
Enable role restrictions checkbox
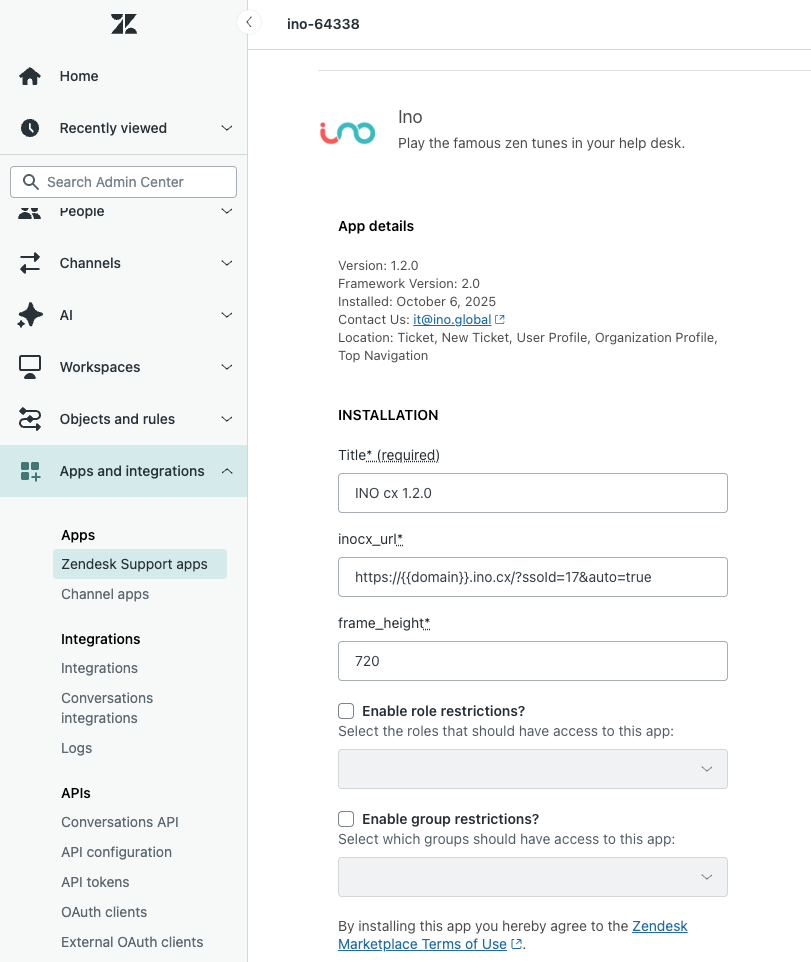click(x=346, y=711)
